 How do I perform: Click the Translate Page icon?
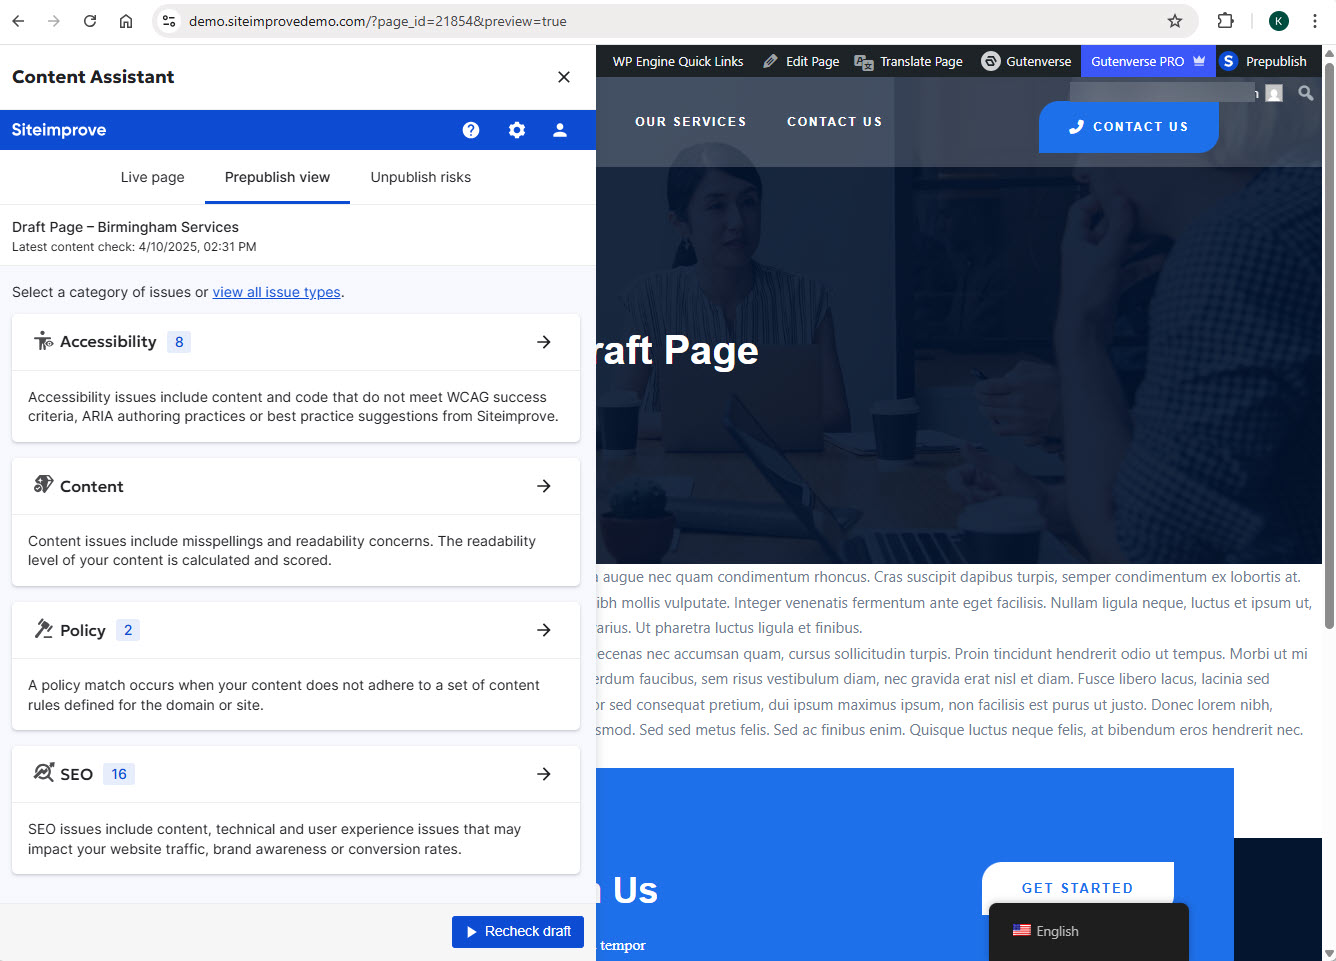tap(862, 61)
